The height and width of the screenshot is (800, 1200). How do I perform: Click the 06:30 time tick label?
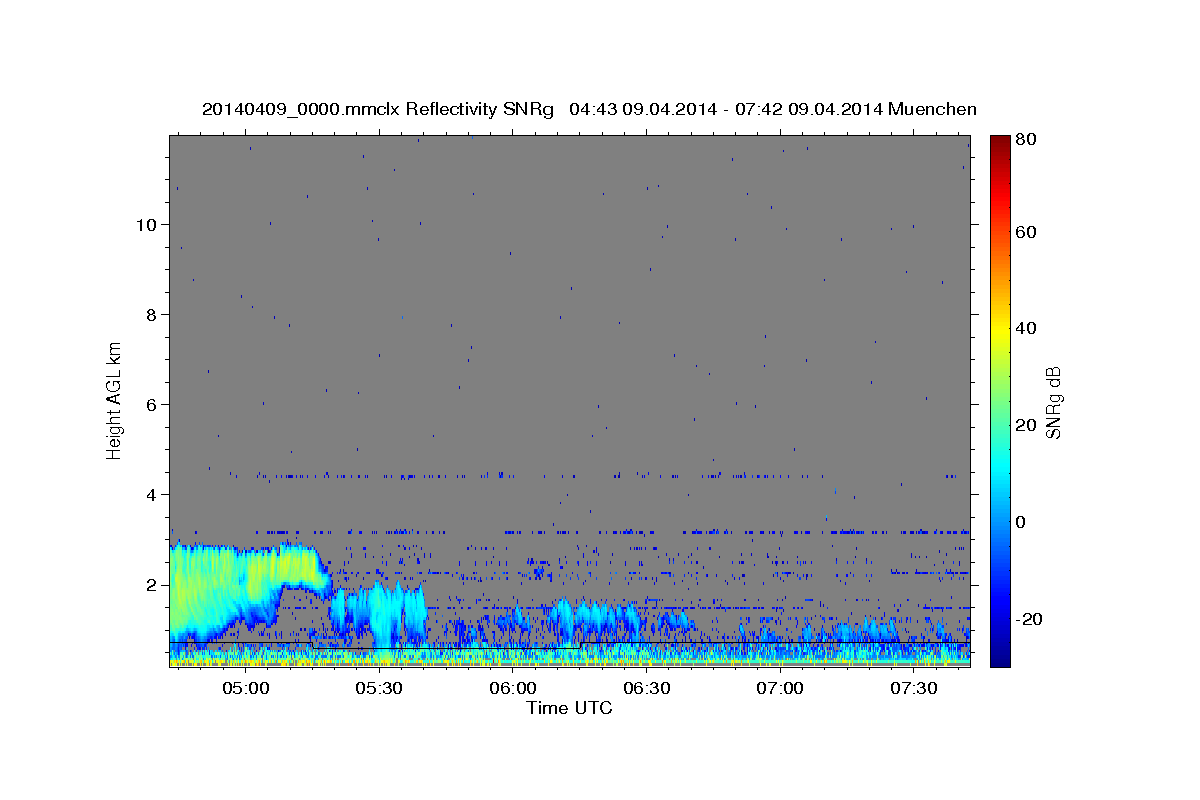click(646, 689)
